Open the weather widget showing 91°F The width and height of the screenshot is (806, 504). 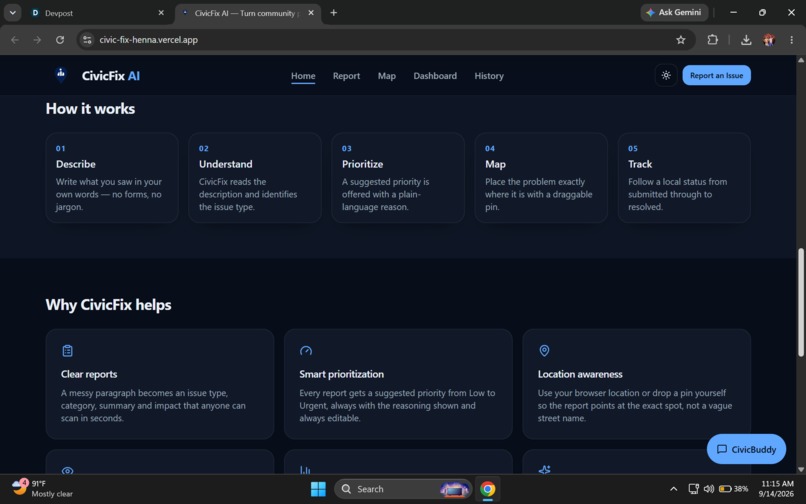tap(42, 489)
